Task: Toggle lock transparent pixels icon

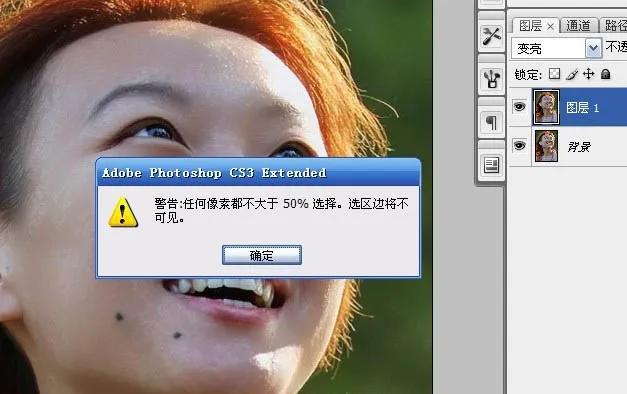Action: click(554, 74)
